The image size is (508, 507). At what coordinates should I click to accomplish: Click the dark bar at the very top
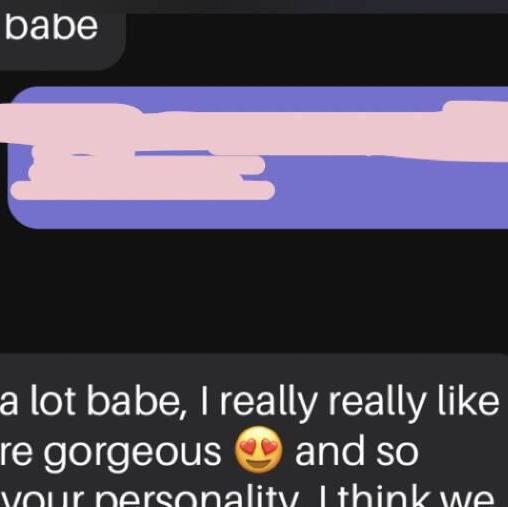254,6
